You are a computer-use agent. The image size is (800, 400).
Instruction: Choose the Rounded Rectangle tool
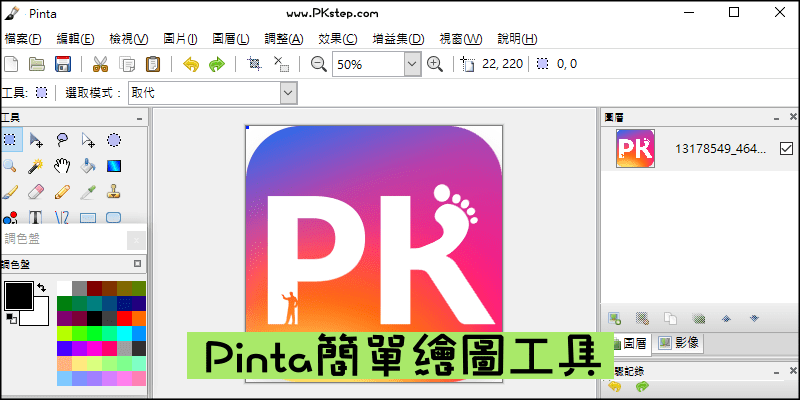(x=114, y=218)
